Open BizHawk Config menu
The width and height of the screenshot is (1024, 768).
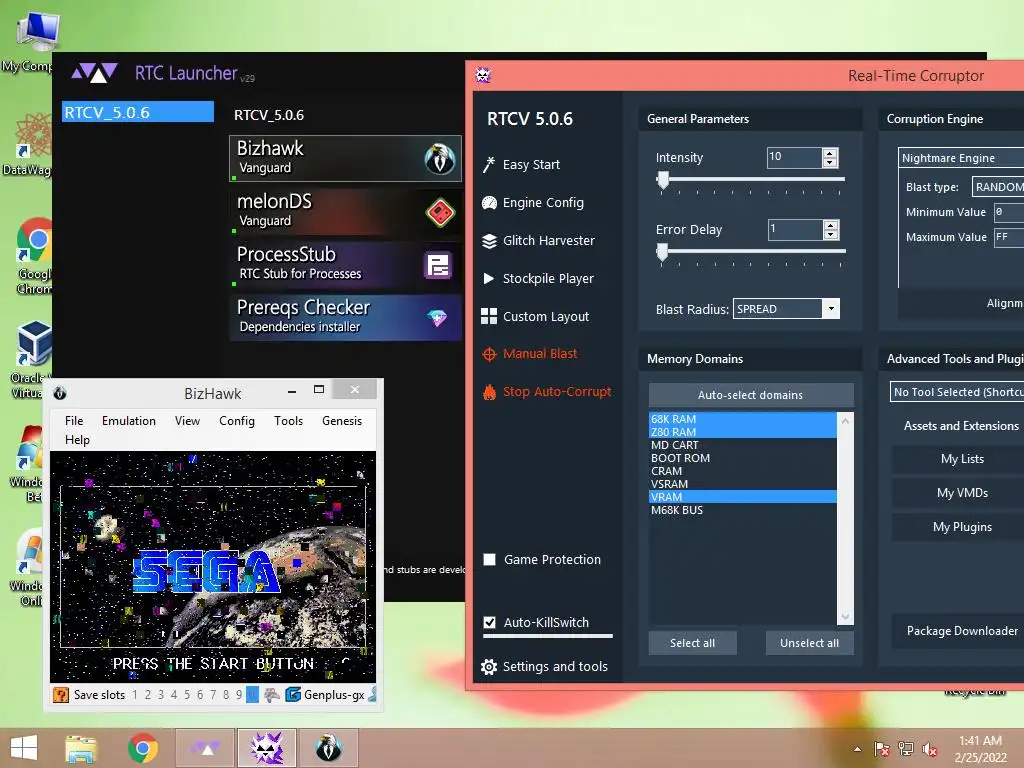pos(236,421)
